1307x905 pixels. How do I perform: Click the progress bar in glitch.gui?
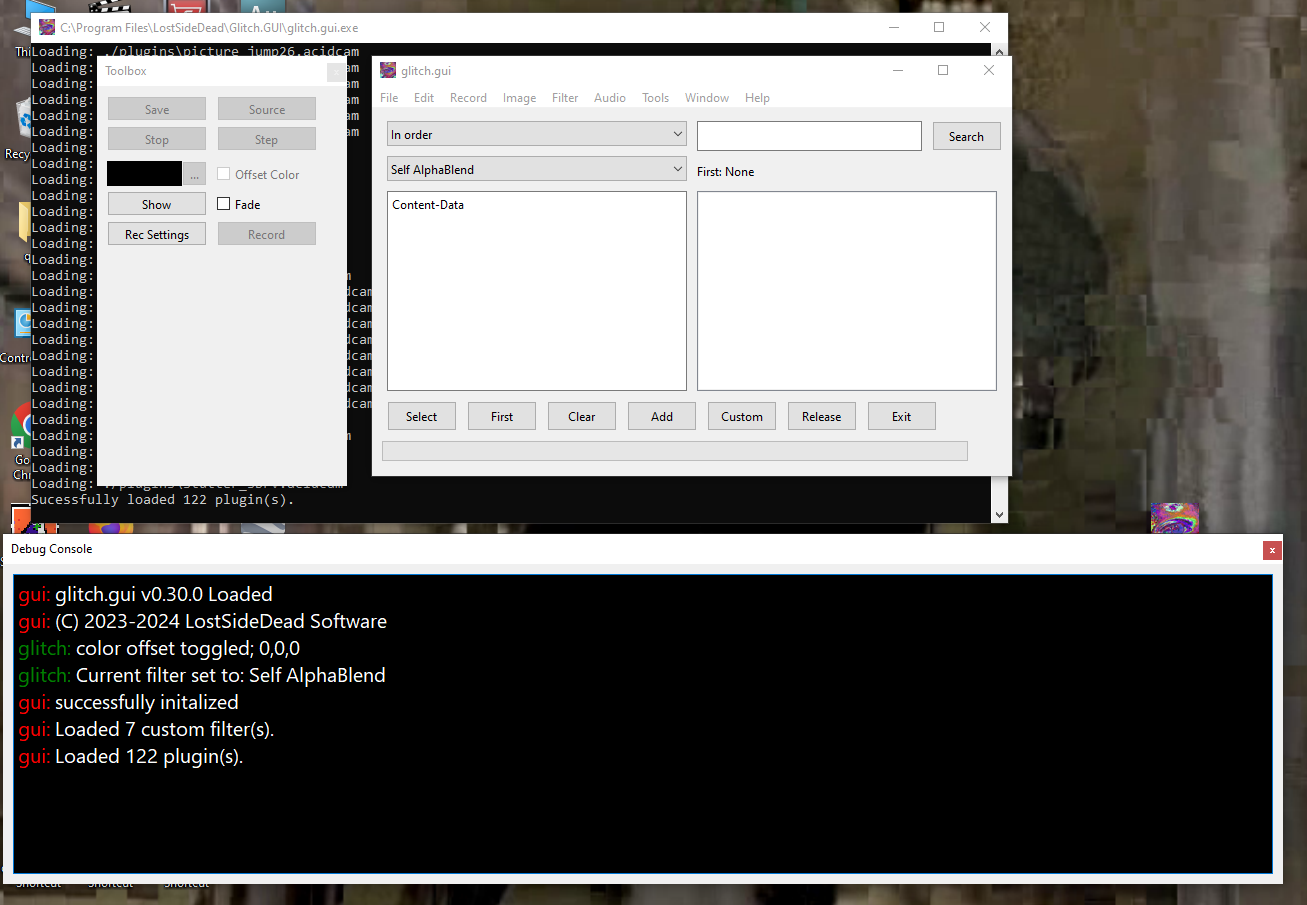tap(675, 451)
